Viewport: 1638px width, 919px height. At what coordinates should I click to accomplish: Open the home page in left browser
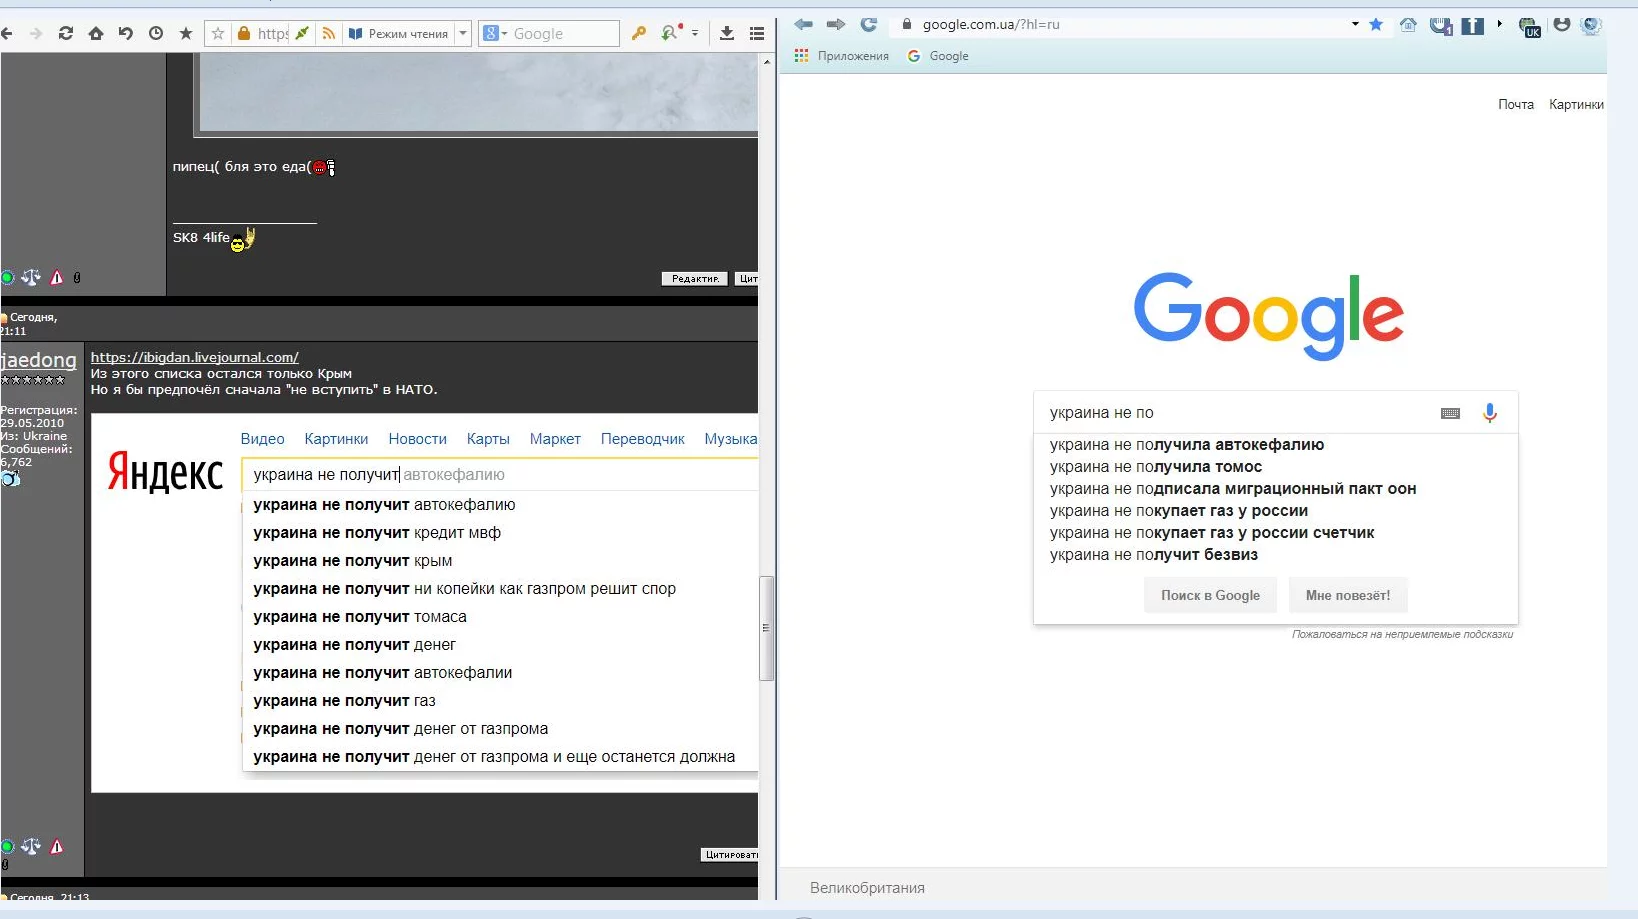(x=96, y=34)
